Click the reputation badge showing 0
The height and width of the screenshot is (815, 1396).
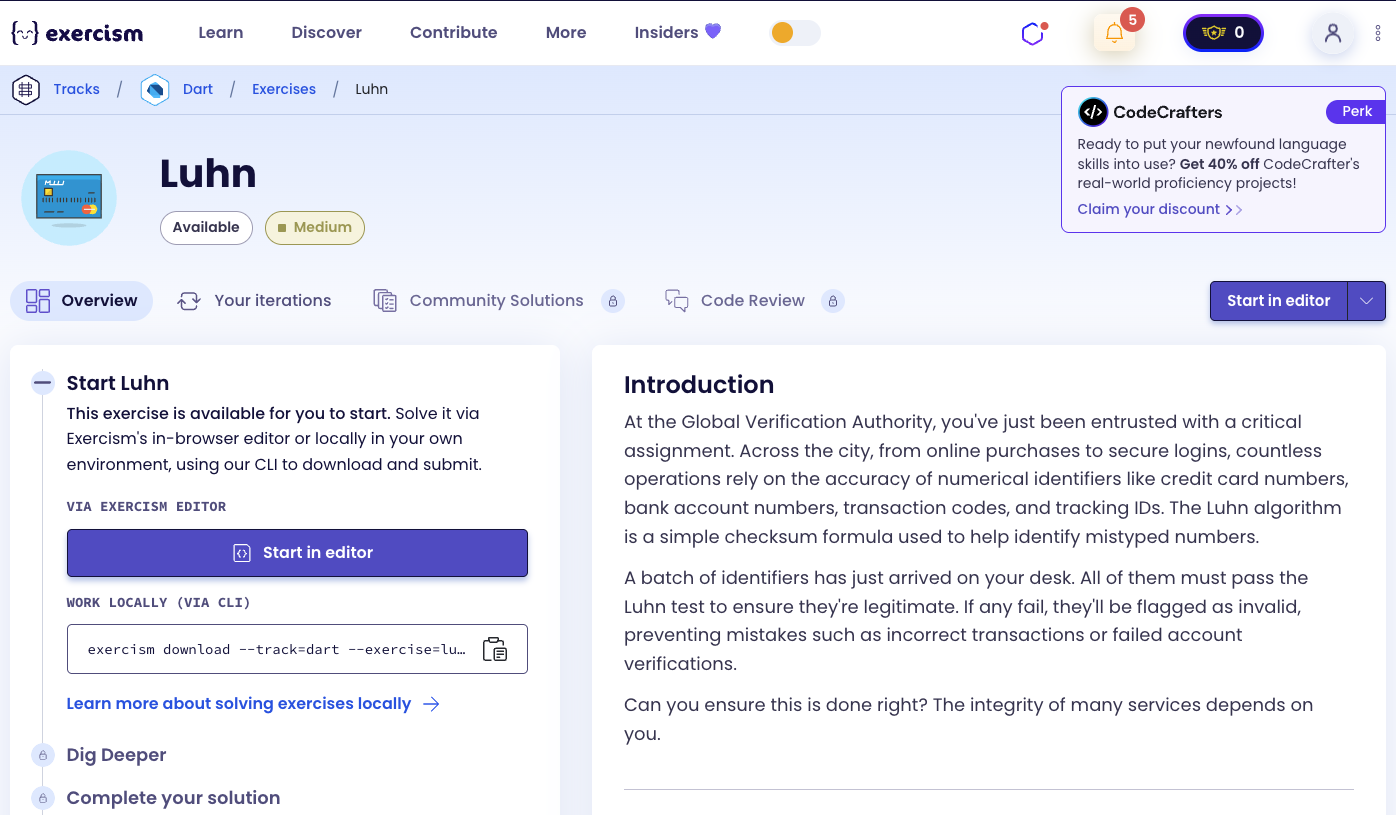1223,33
